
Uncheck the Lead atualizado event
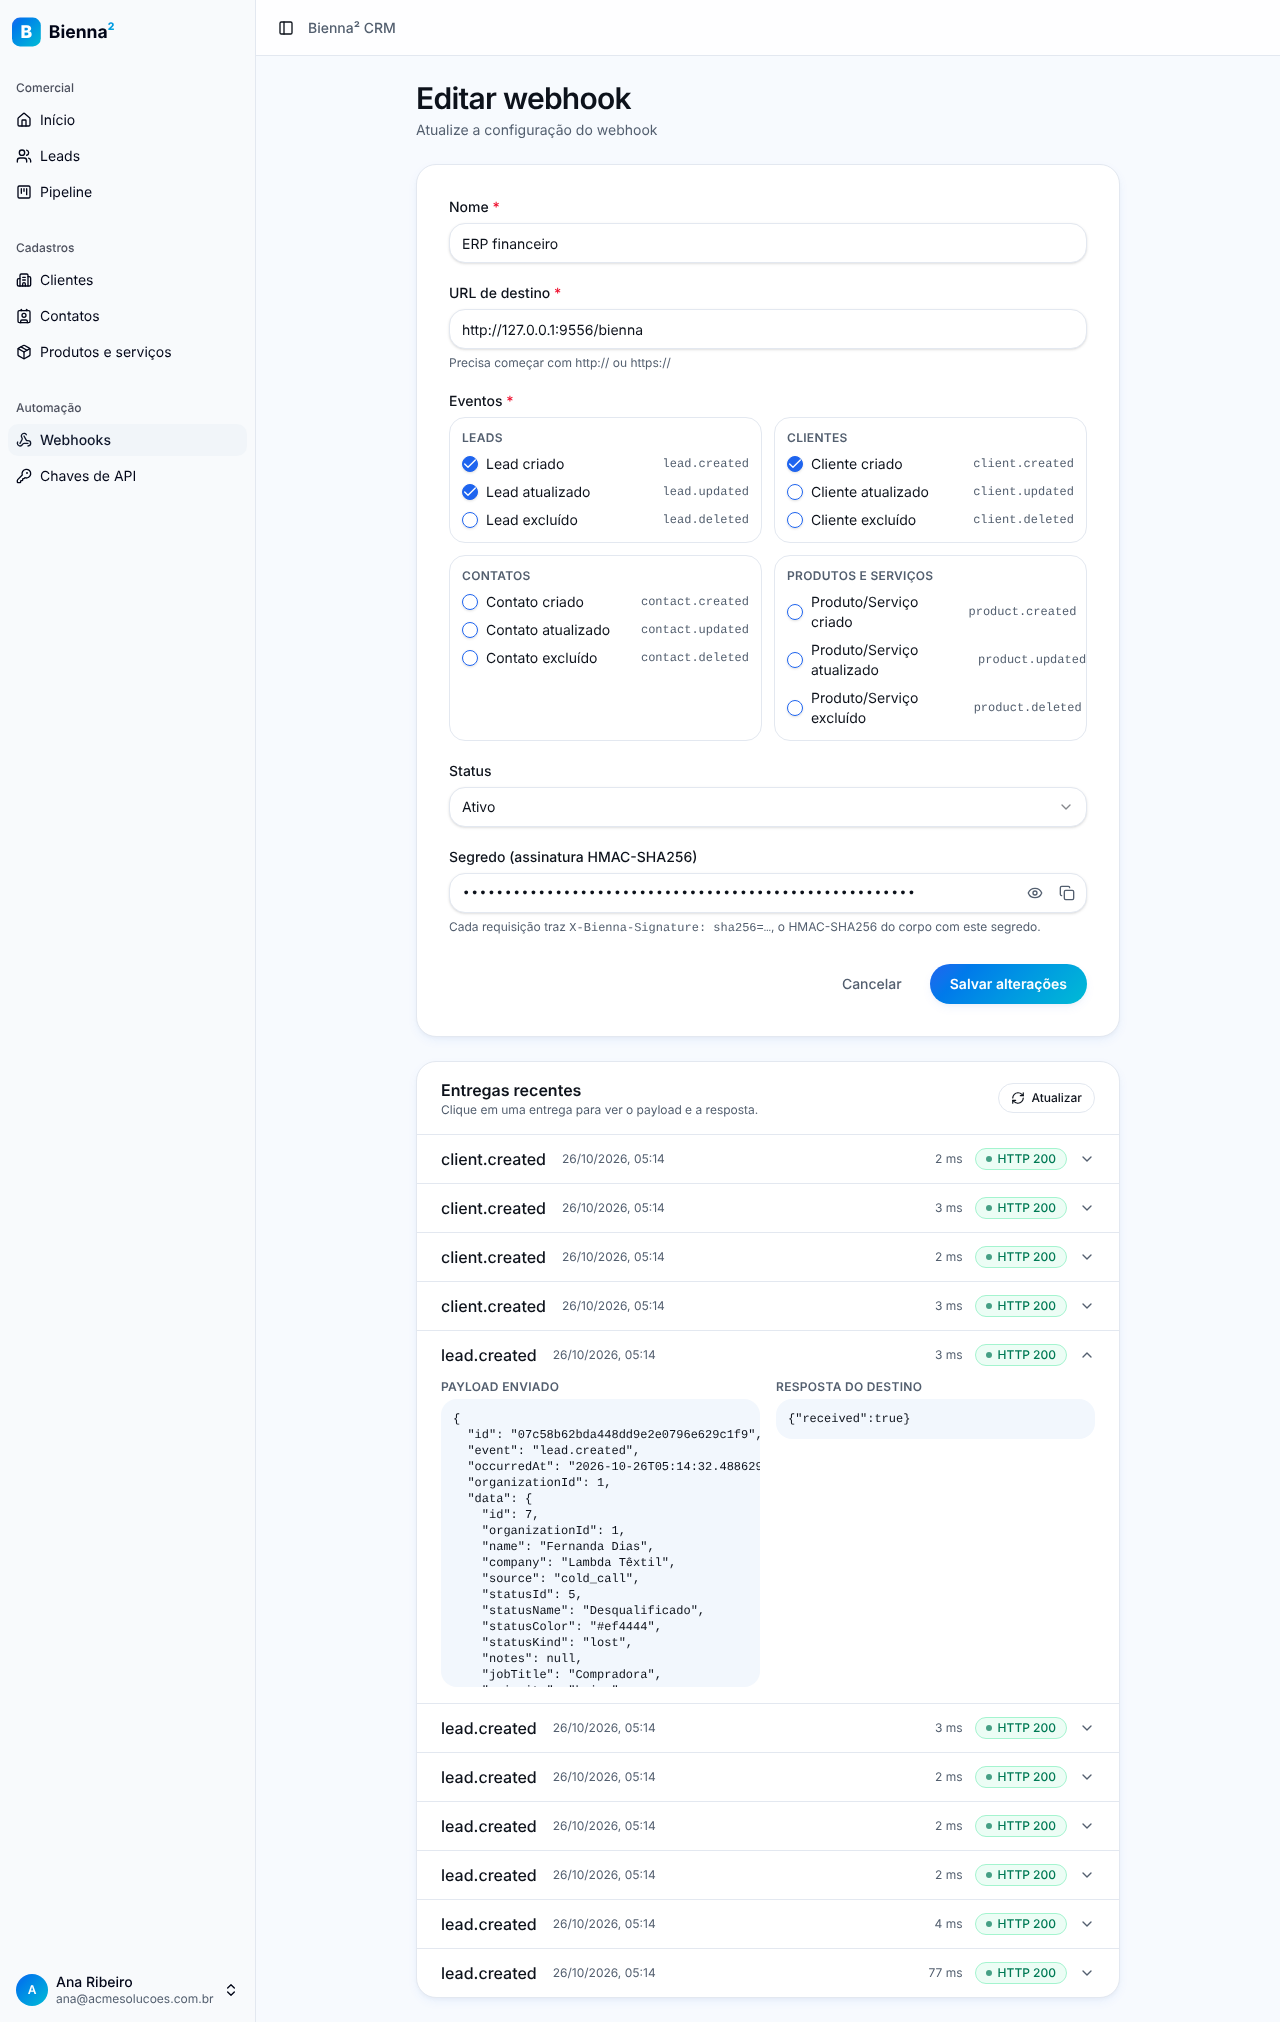[x=470, y=492]
